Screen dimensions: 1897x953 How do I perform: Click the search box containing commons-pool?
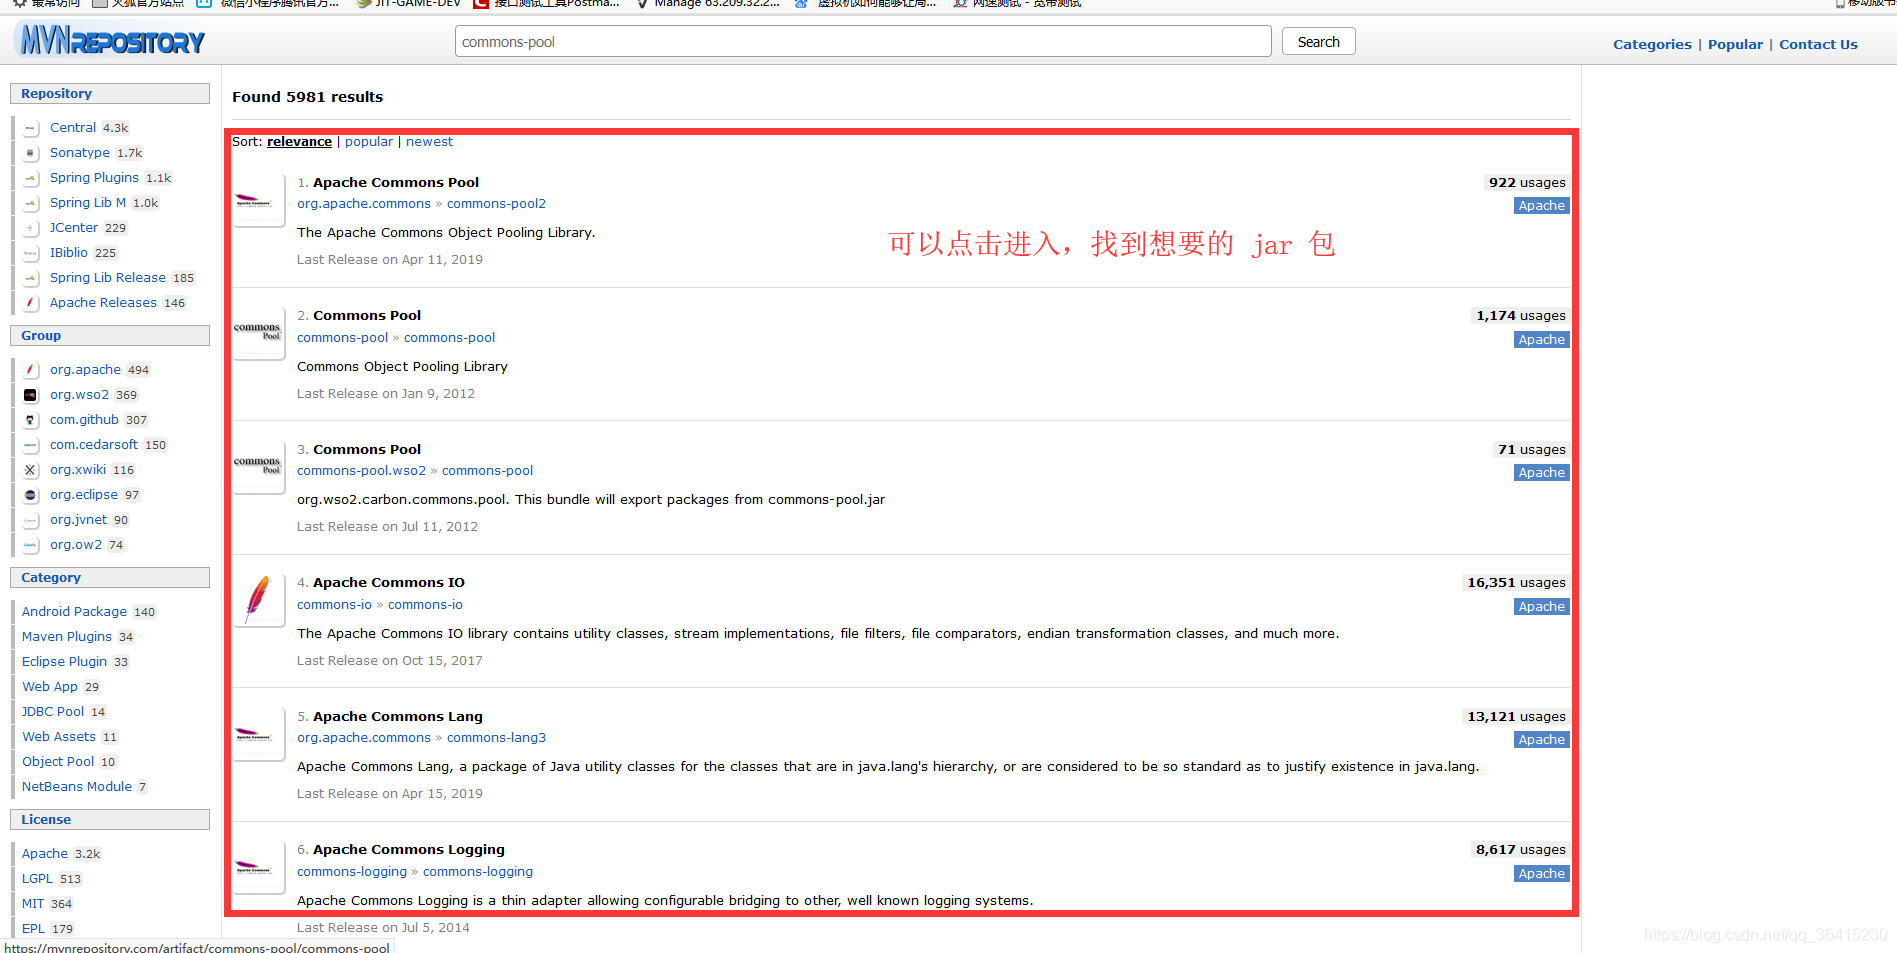(x=863, y=42)
